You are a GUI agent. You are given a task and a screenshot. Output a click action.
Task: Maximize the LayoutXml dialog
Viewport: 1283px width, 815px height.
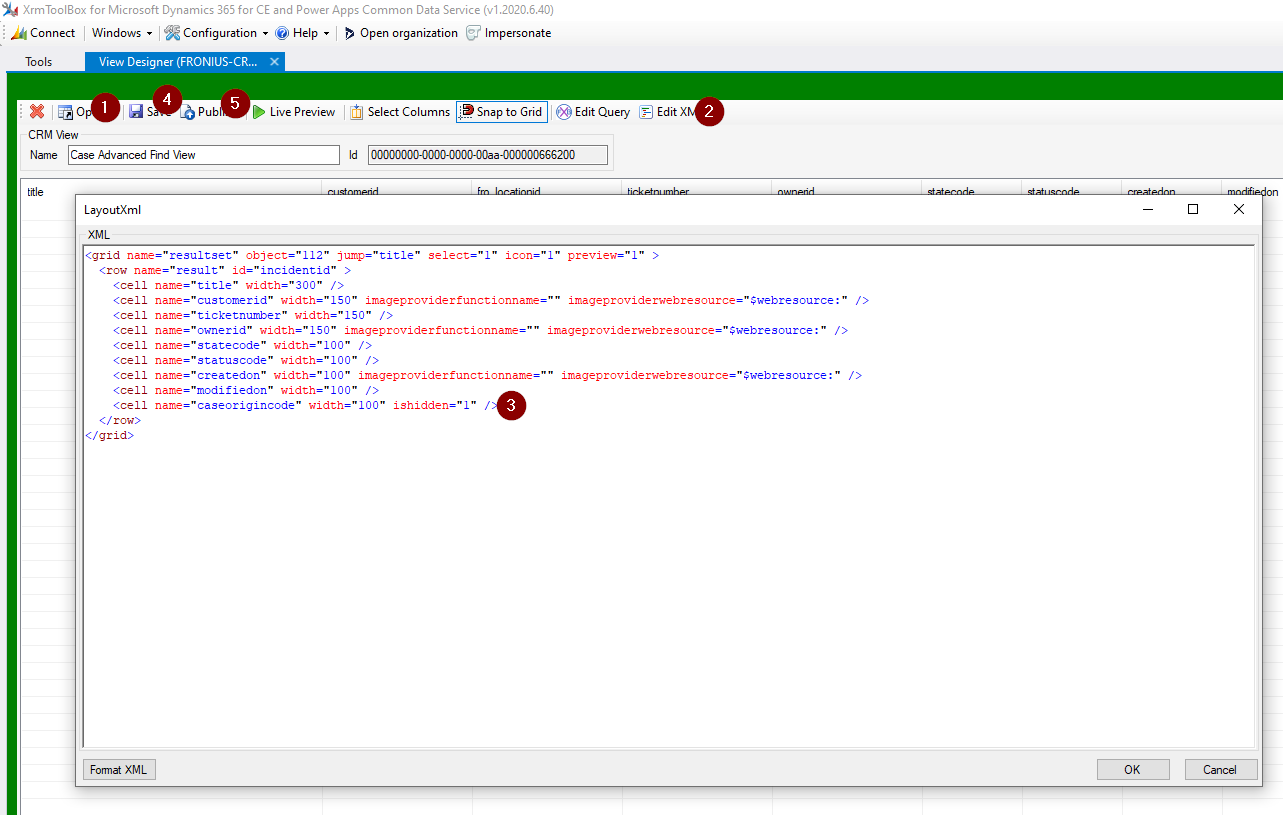(1193, 209)
